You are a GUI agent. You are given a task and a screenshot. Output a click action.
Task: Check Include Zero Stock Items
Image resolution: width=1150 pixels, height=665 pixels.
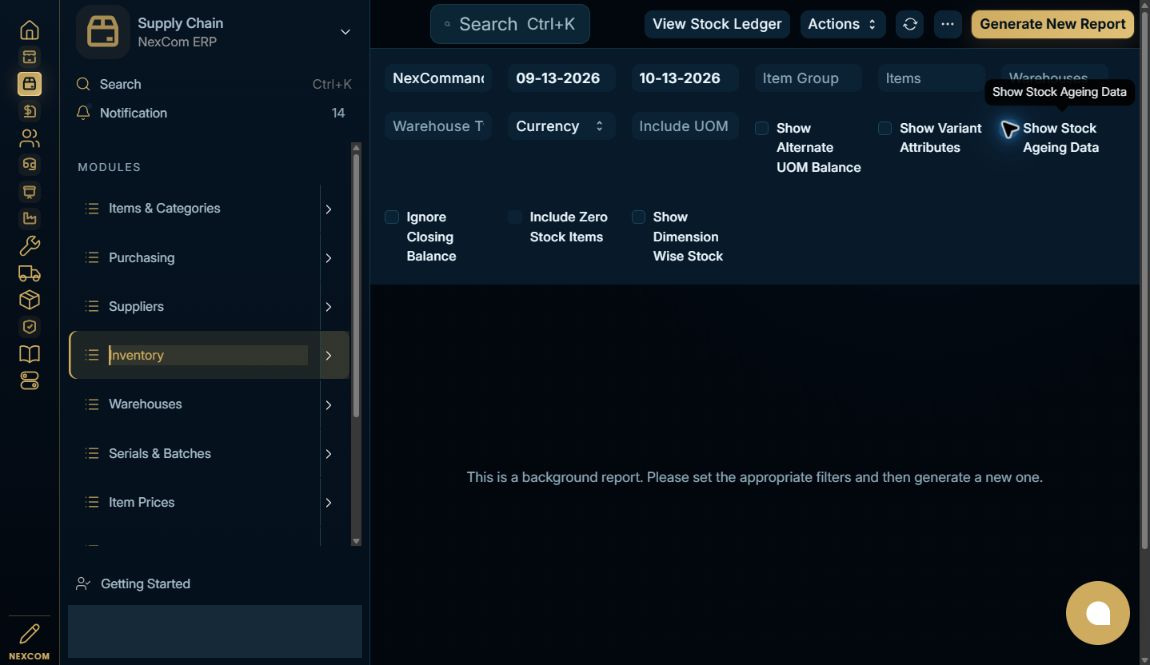[x=515, y=217]
